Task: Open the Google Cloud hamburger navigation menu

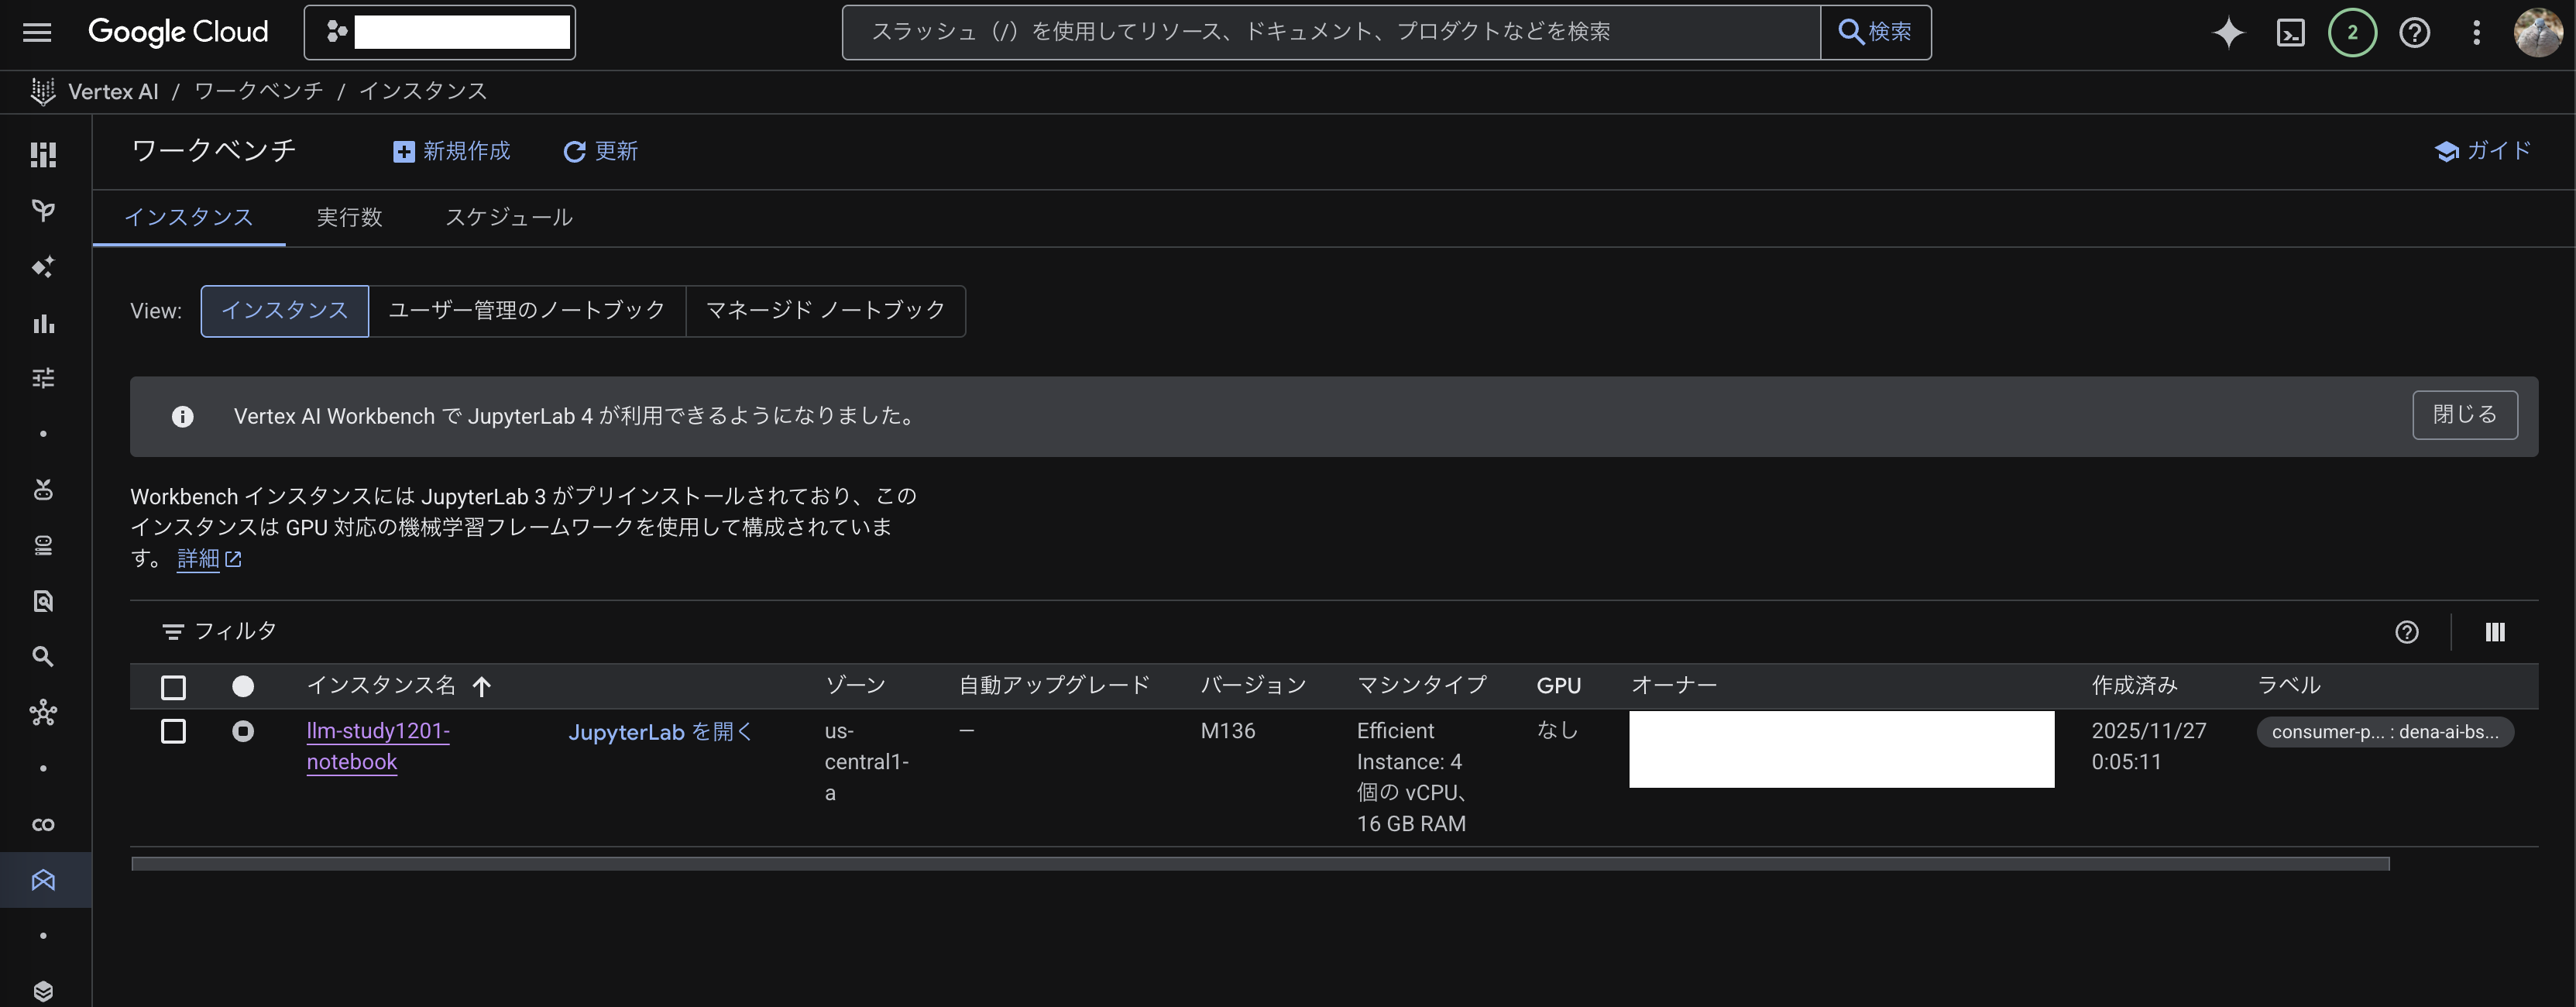Action: click(x=37, y=32)
